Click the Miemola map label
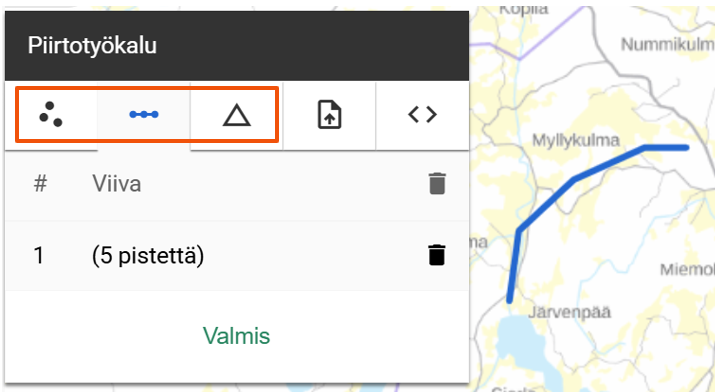715x392 pixels. 687,270
